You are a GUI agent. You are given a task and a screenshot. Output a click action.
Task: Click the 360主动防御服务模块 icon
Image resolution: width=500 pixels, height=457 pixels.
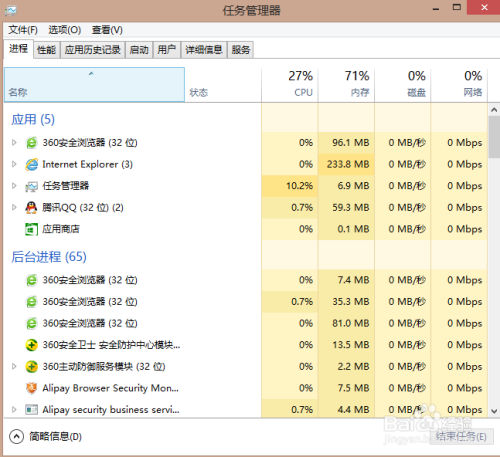coord(32,367)
